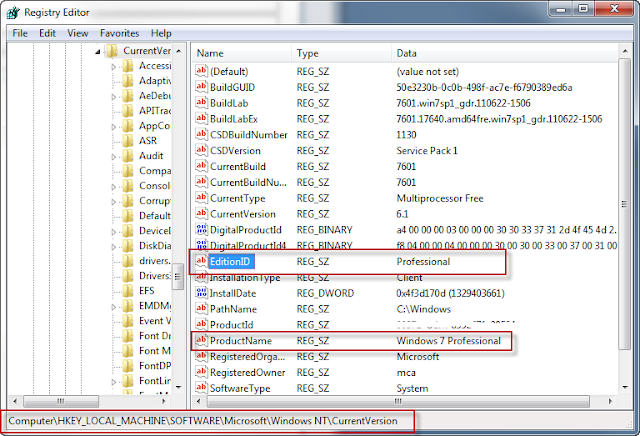Viewport: 640px width, 436px height.
Task: Click the Name column header
Action: pos(242,53)
